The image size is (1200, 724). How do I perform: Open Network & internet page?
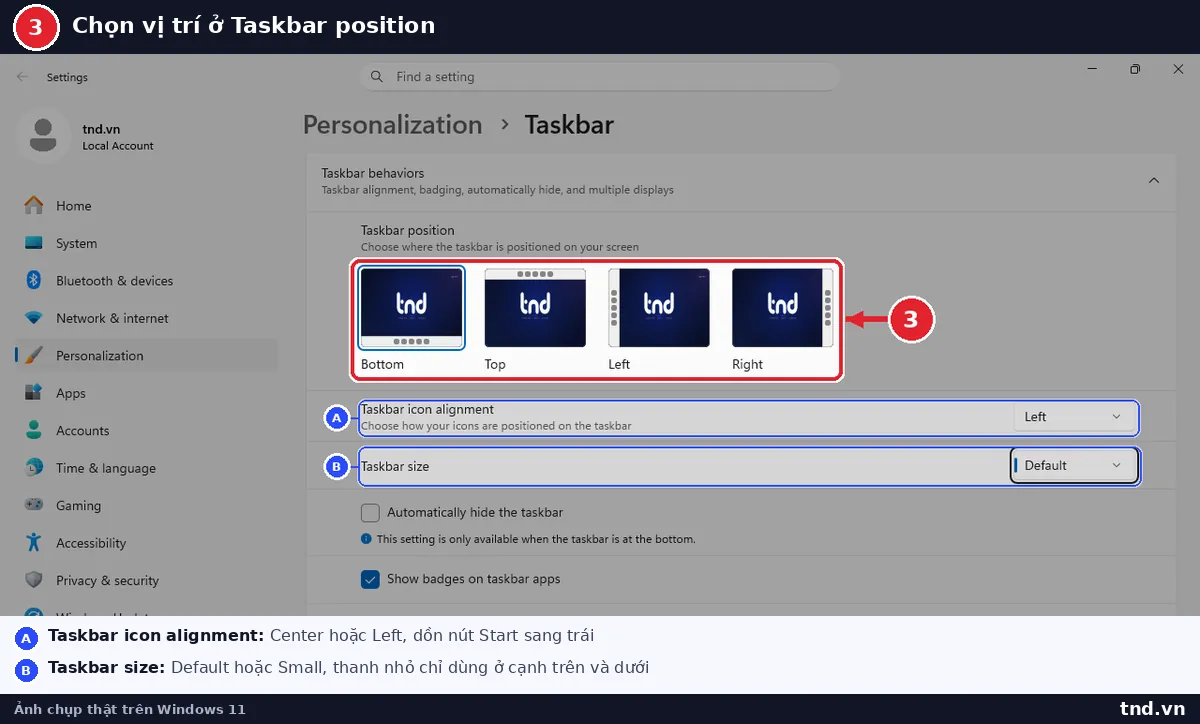(146, 318)
